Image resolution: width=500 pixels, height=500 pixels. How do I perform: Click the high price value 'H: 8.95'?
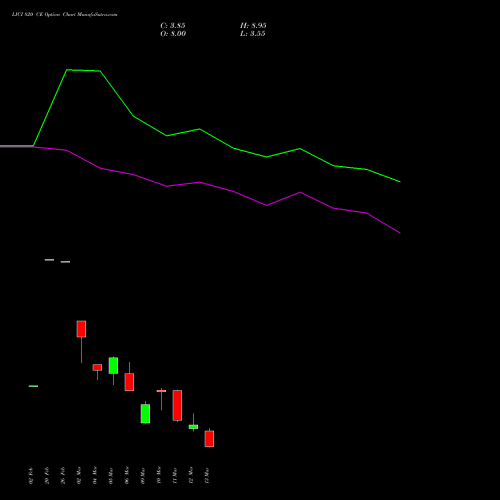(x=253, y=26)
